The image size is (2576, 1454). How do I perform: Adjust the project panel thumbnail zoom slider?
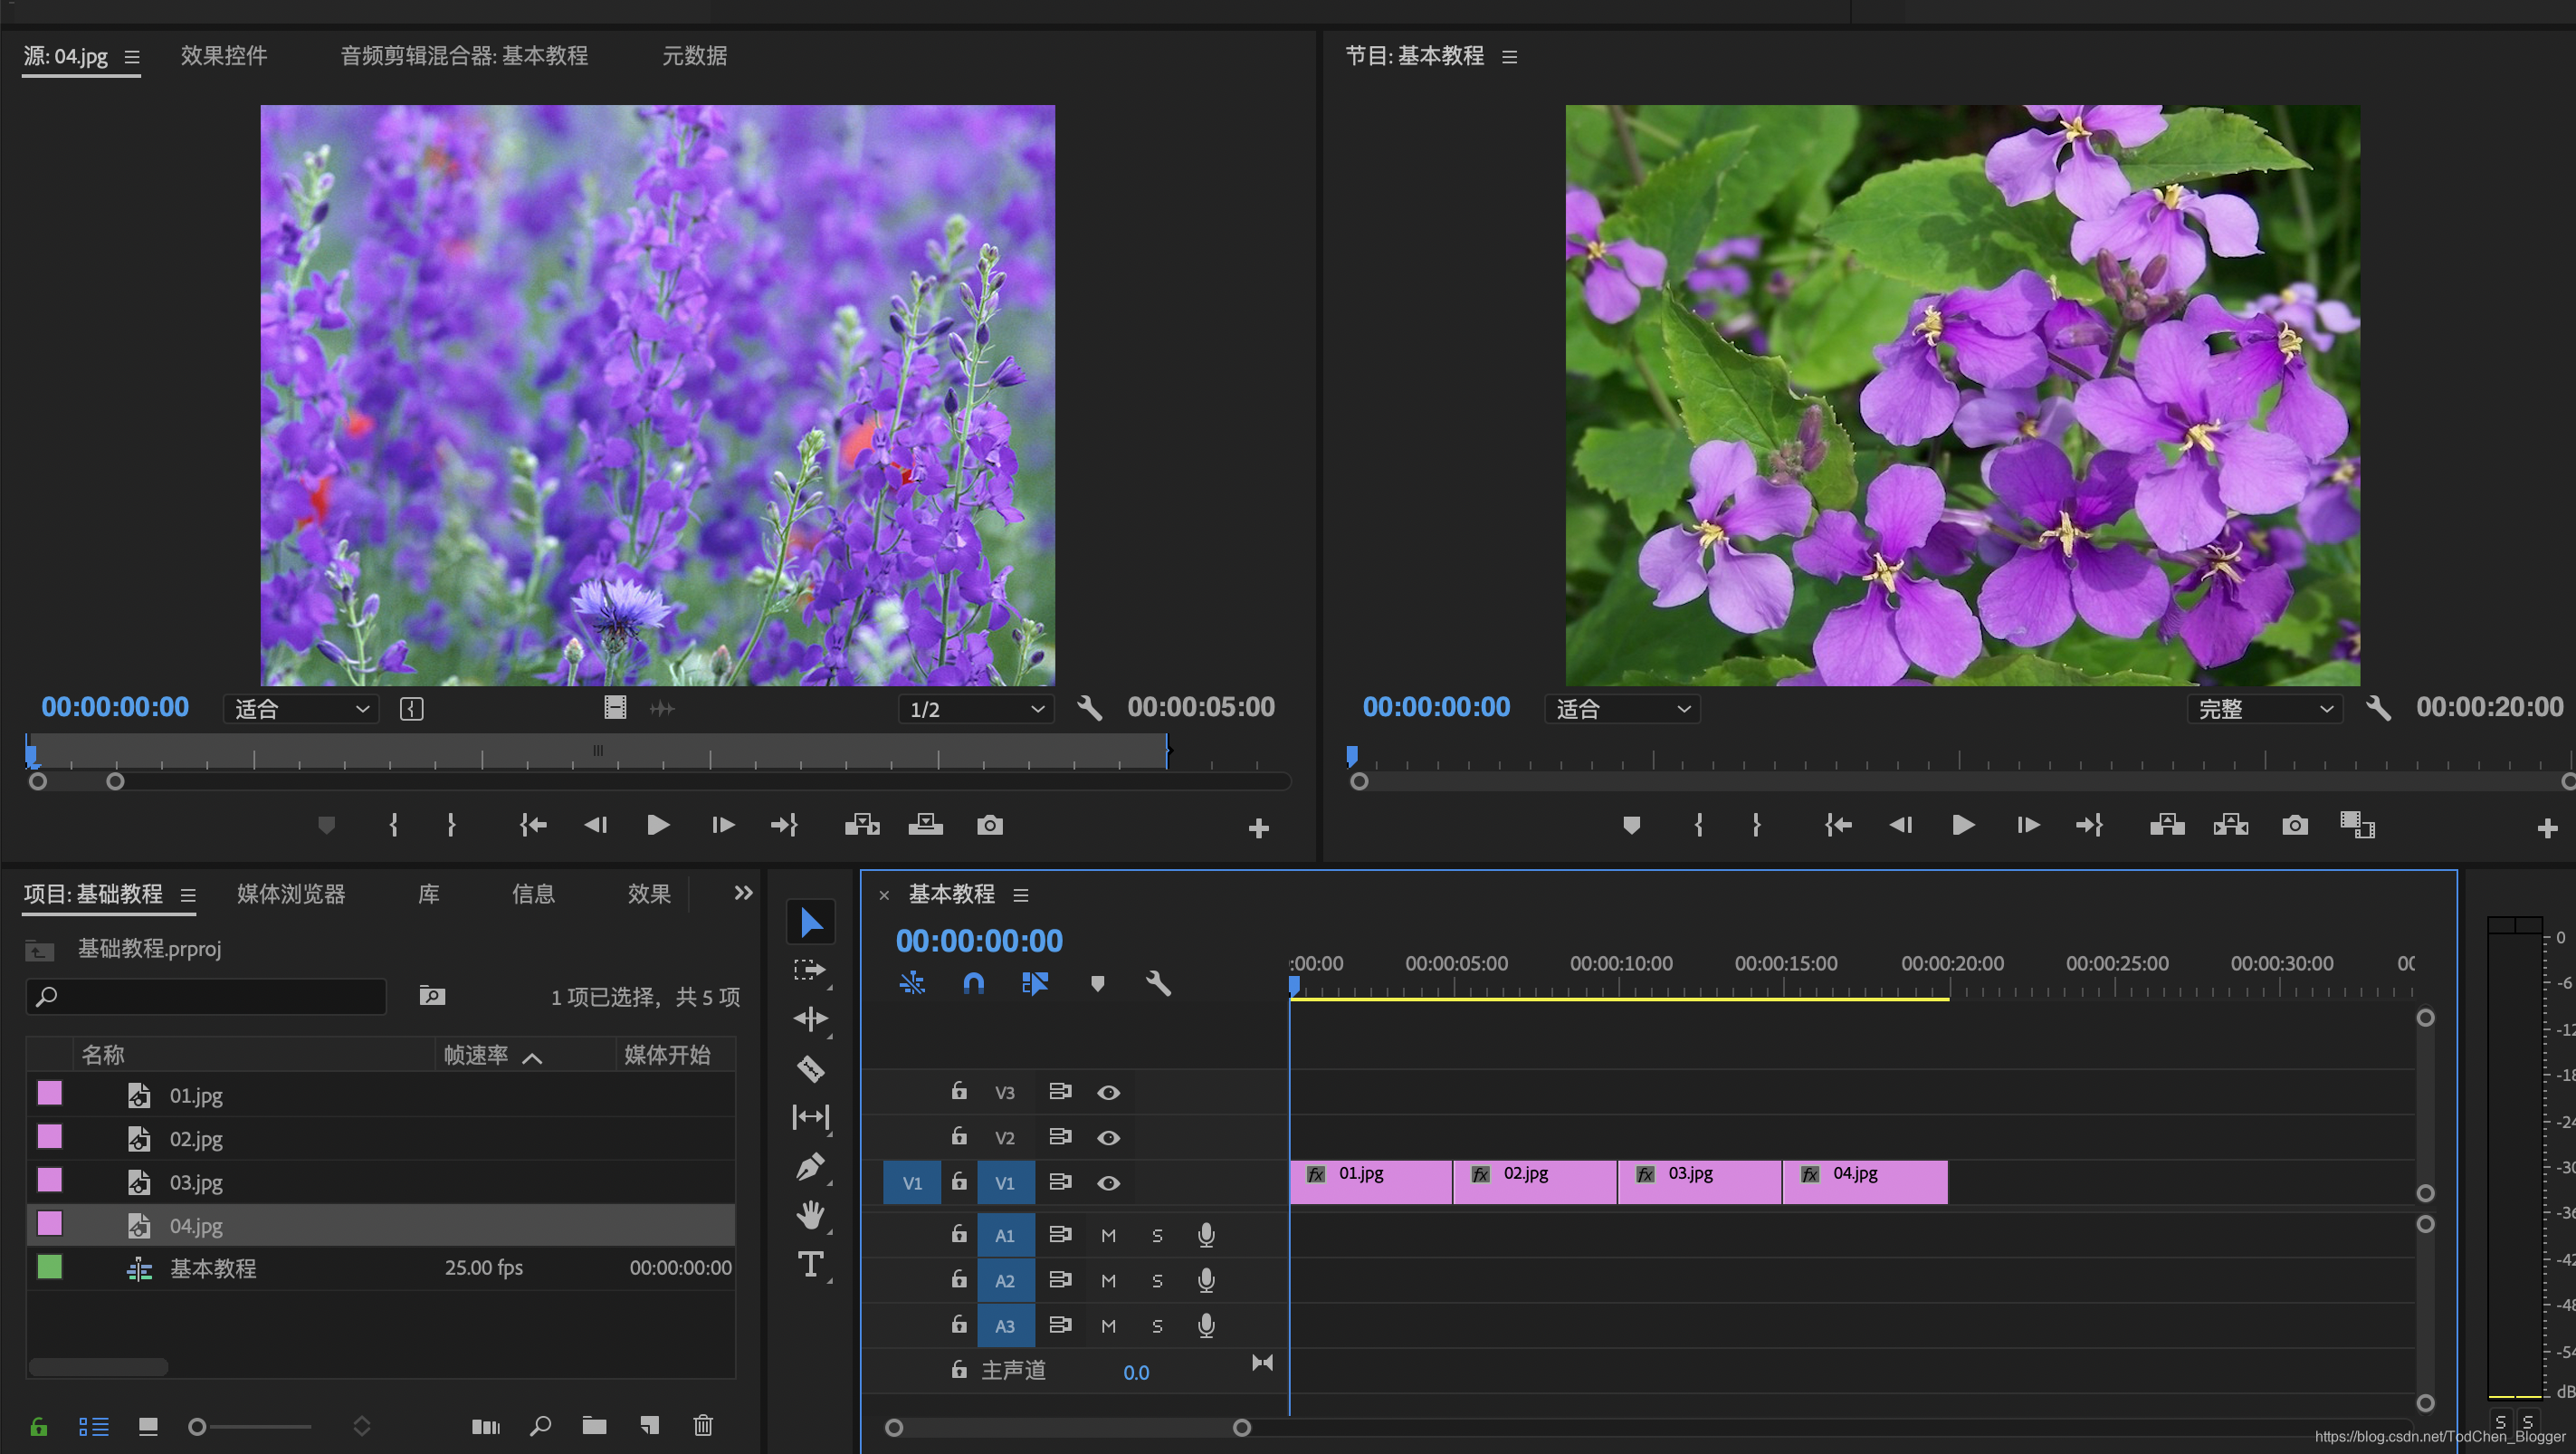click(x=198, y=1427)
